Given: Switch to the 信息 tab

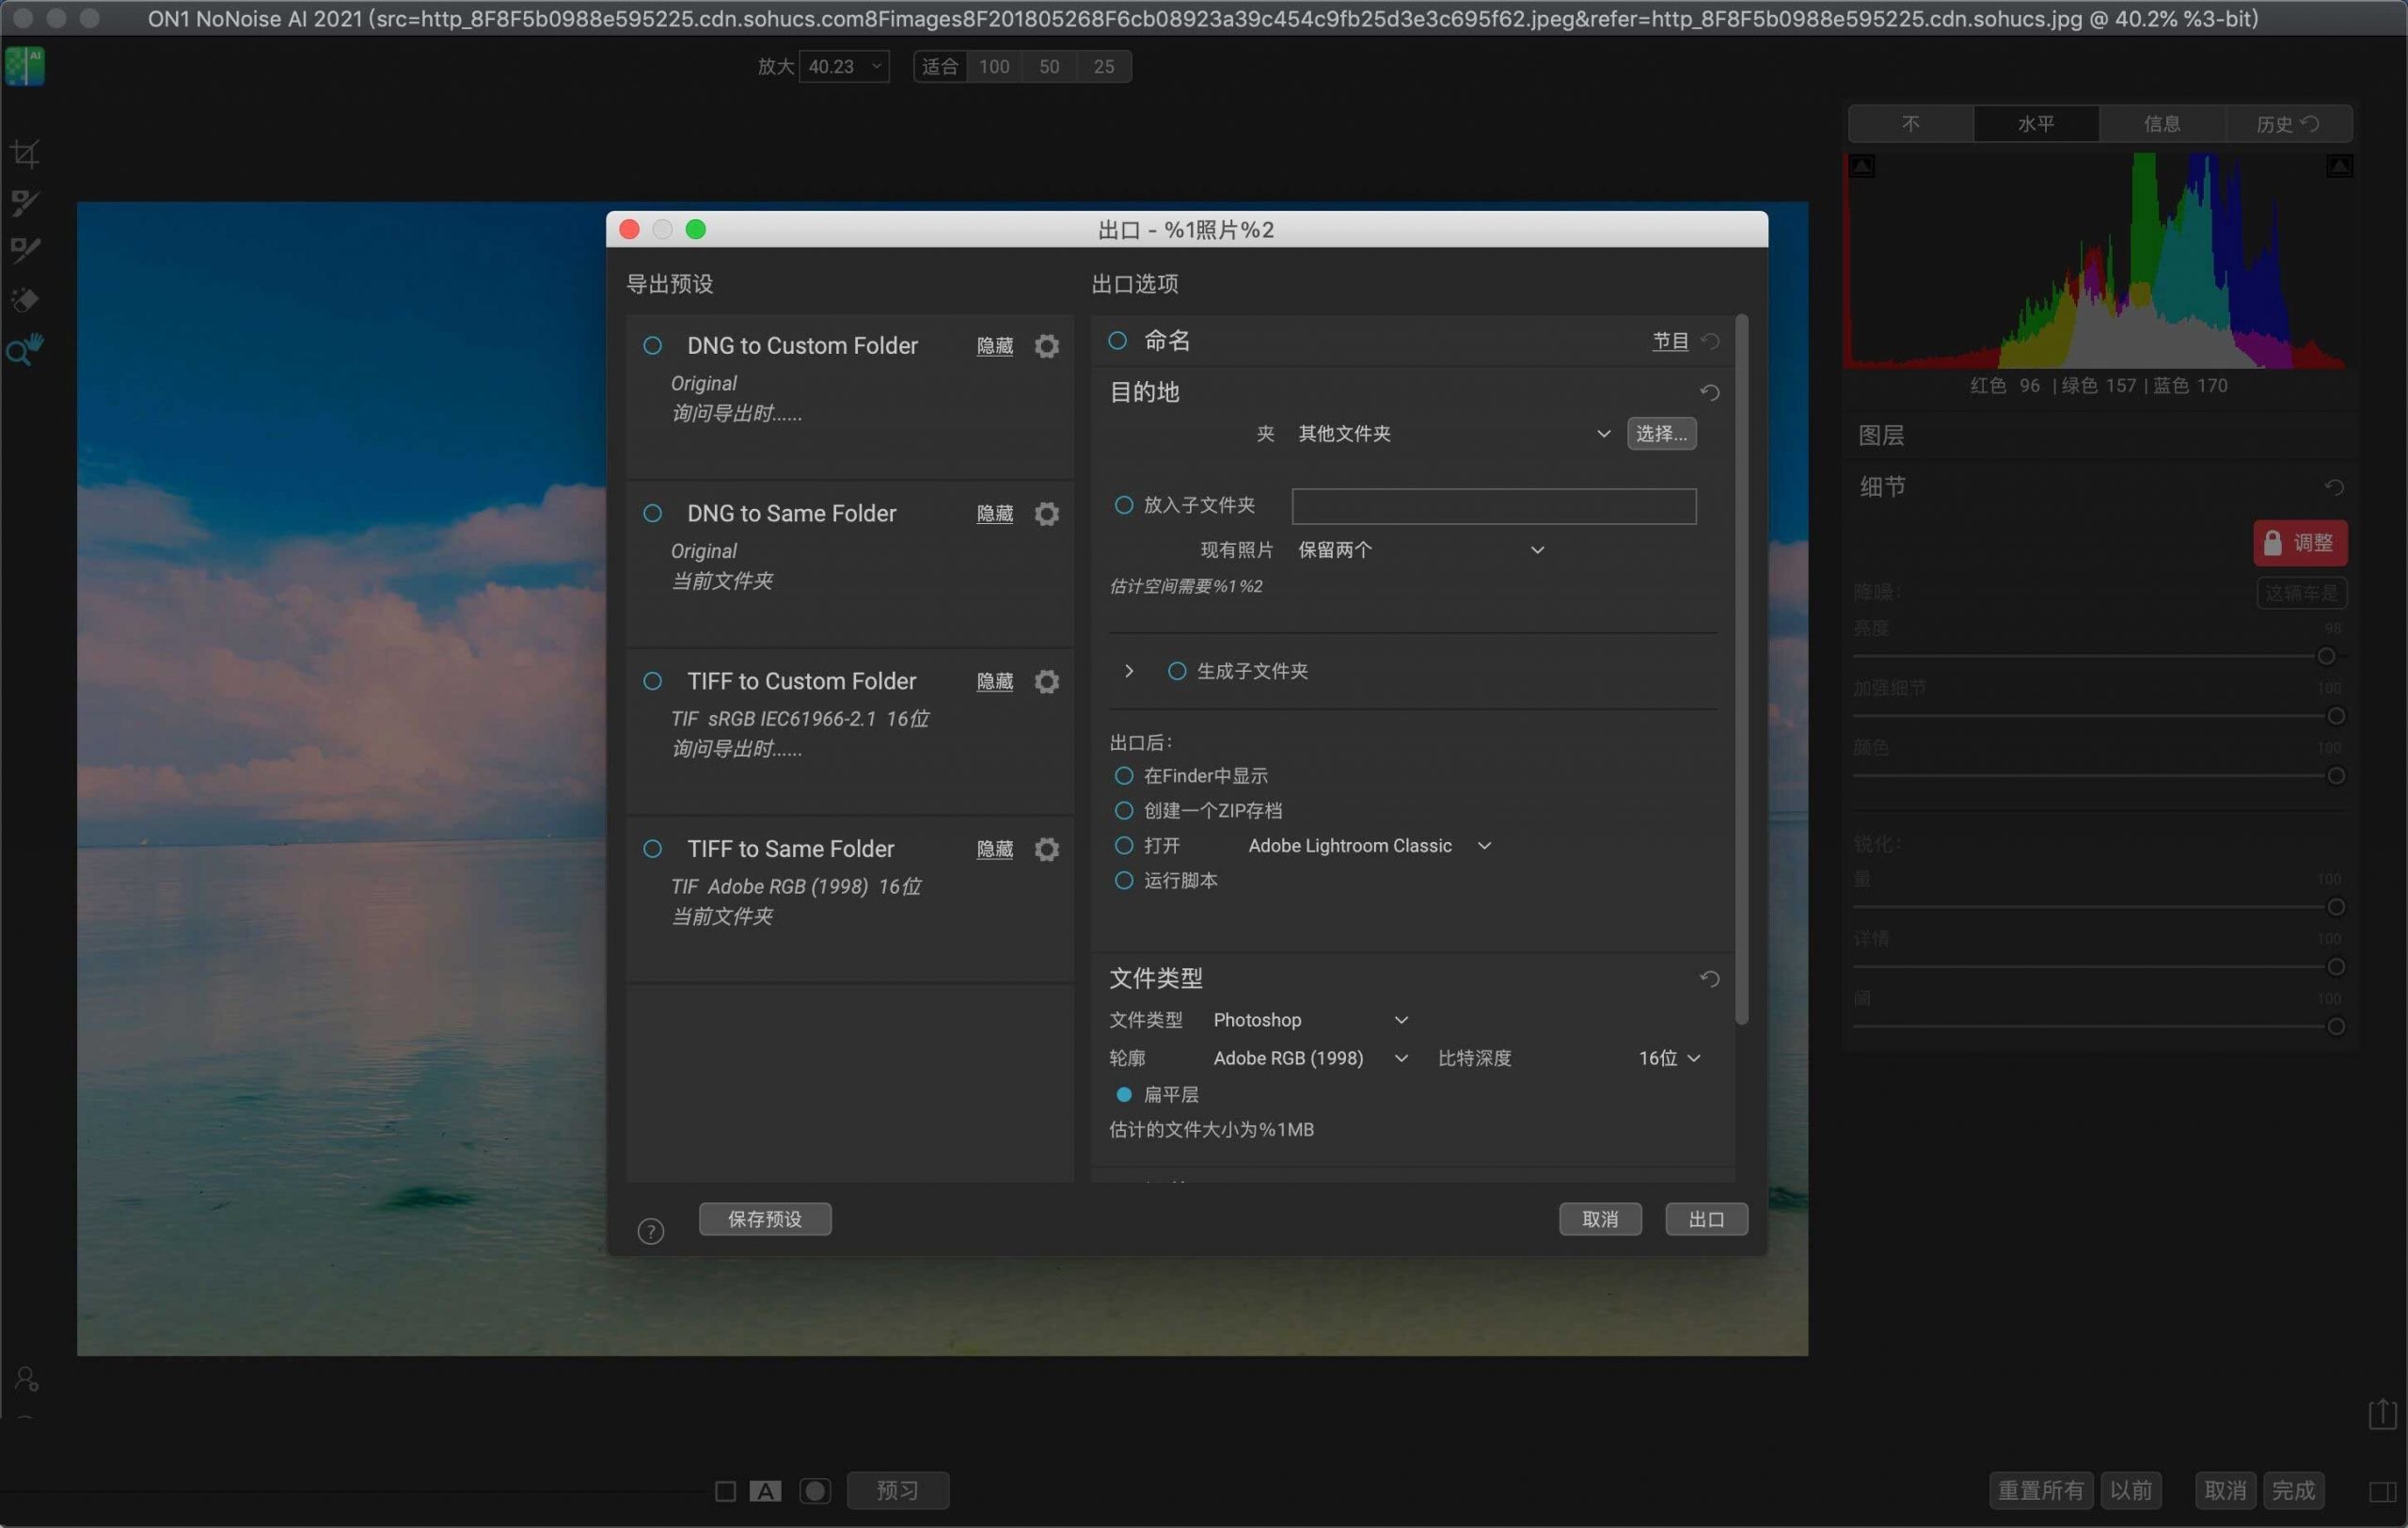Looking at the screenshot, I should click(x=2161, y=124).
